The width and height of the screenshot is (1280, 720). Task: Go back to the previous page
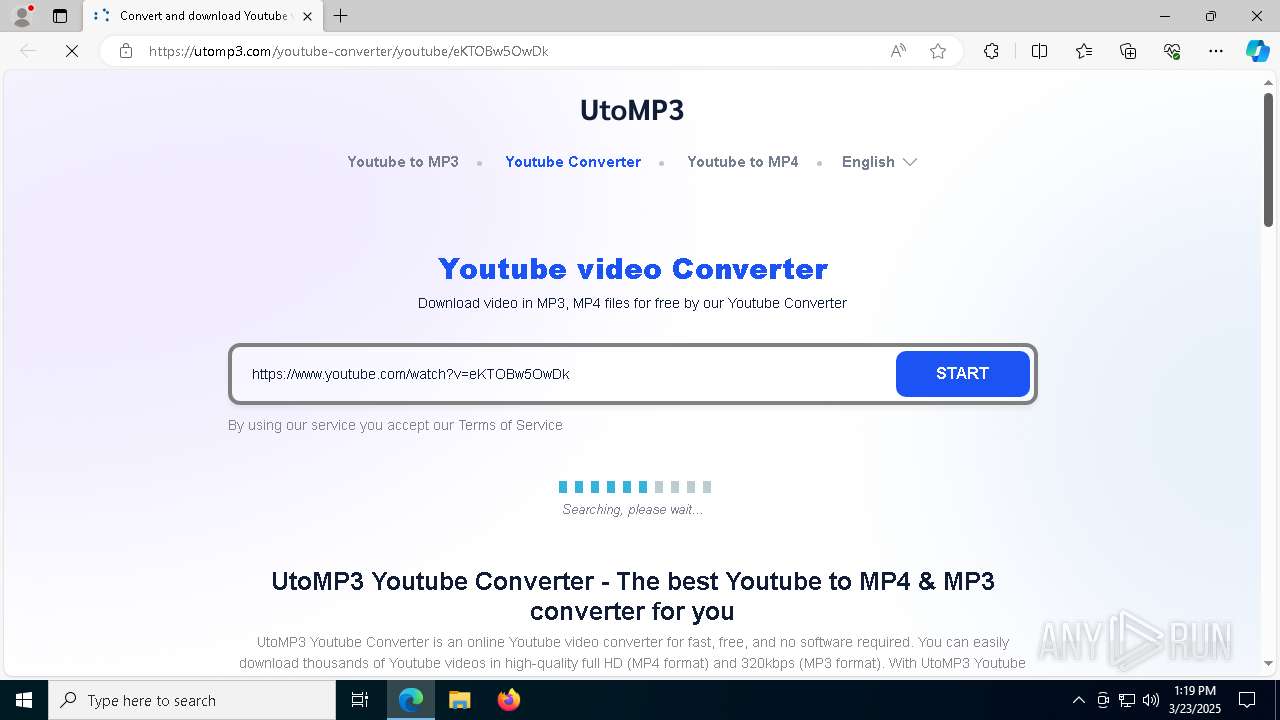point(28,51)
